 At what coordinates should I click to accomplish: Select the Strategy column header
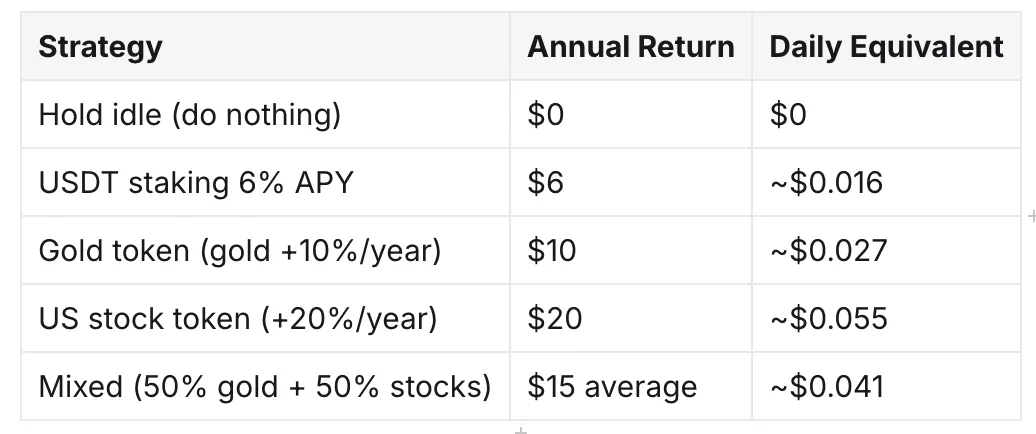pos(265,46)
